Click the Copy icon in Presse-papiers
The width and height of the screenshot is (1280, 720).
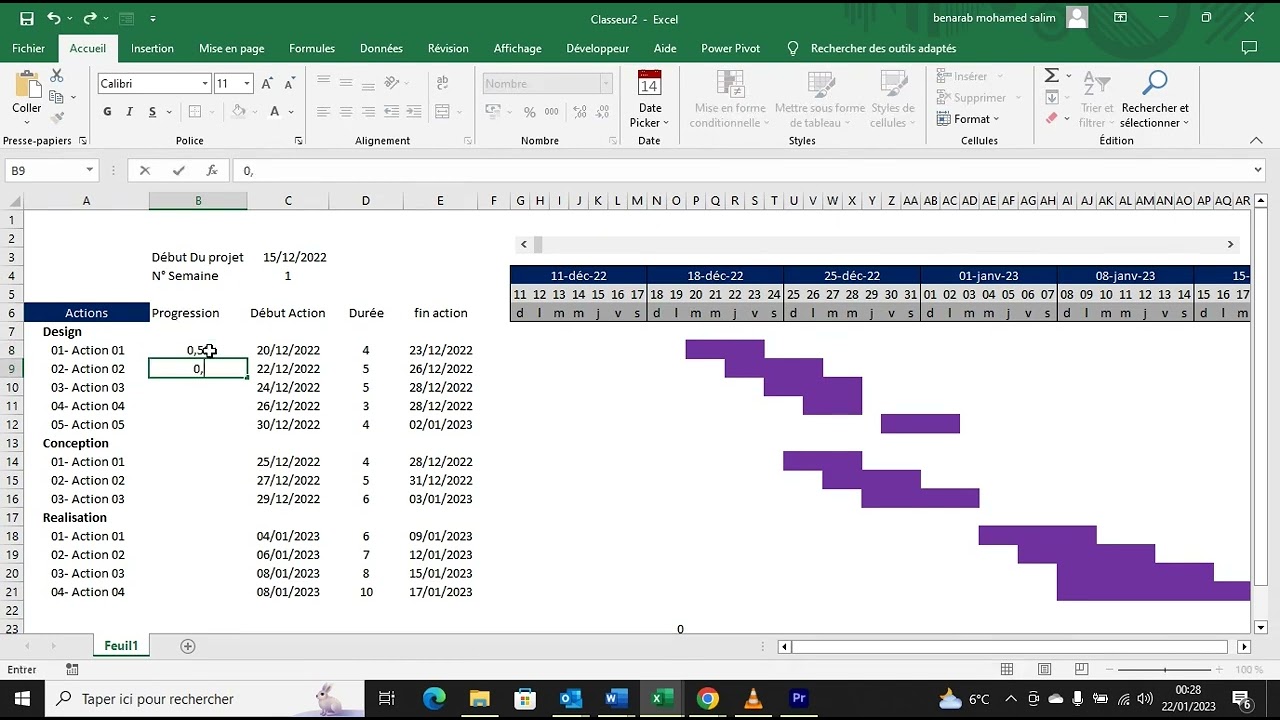tap(57, 97)
